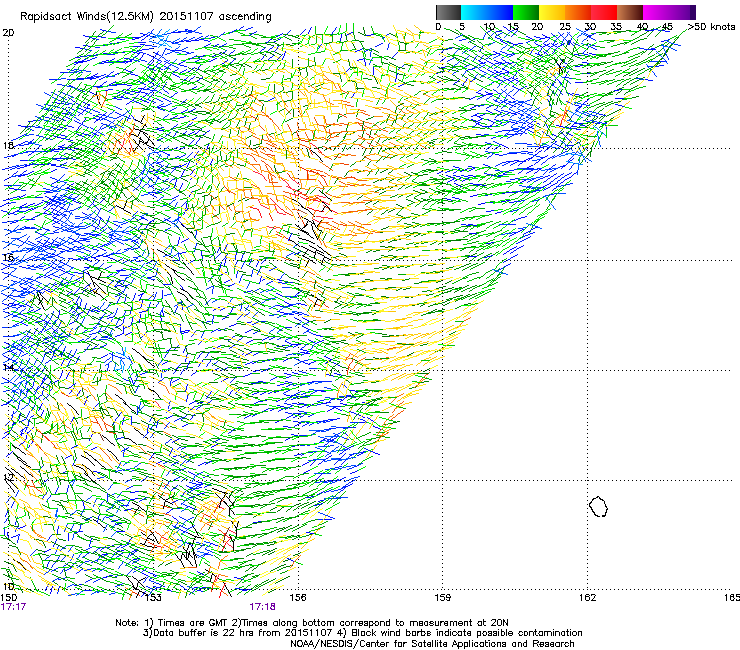This screenshot has height=650, width=740.
Task: Click the small island outline near 162E
Action: point(598,506)
